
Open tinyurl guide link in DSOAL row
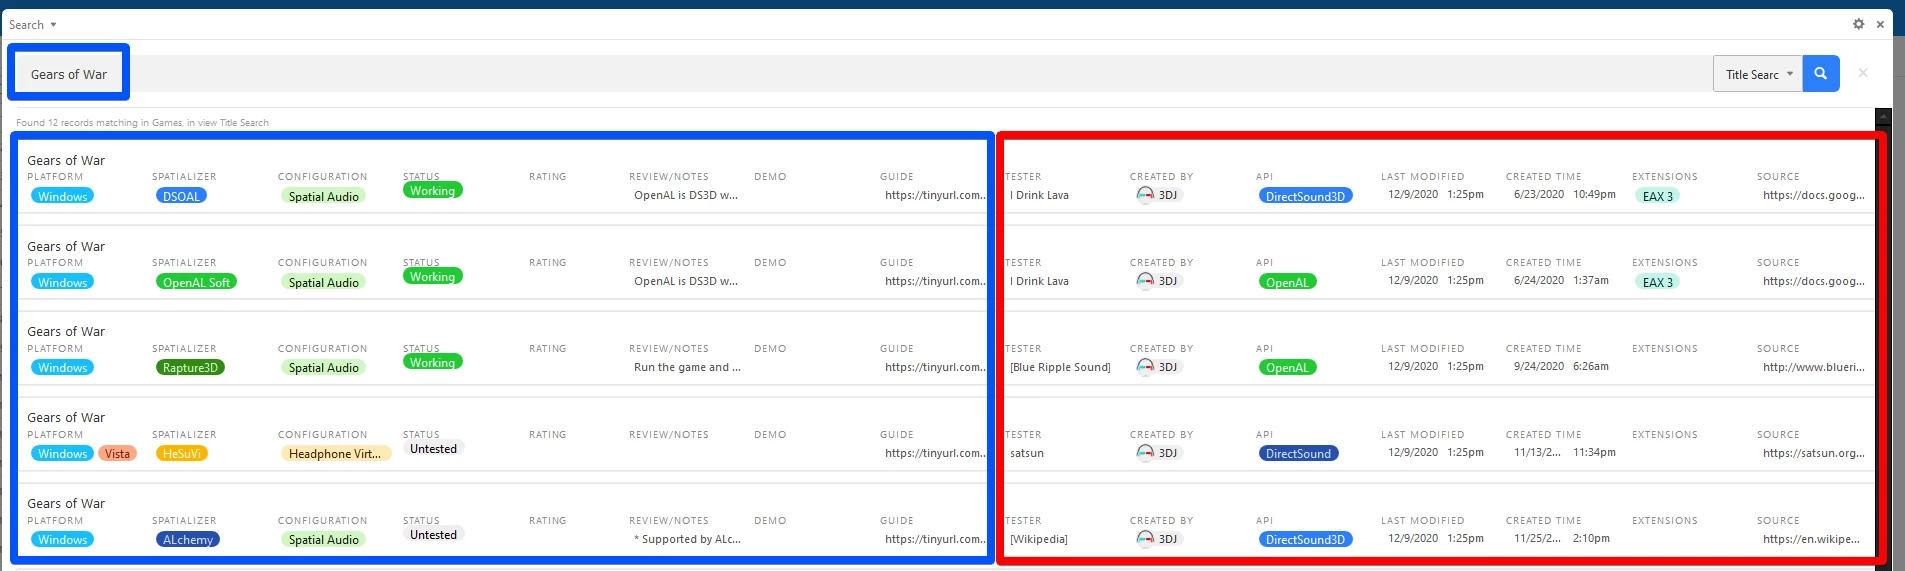tap(935, 195)
